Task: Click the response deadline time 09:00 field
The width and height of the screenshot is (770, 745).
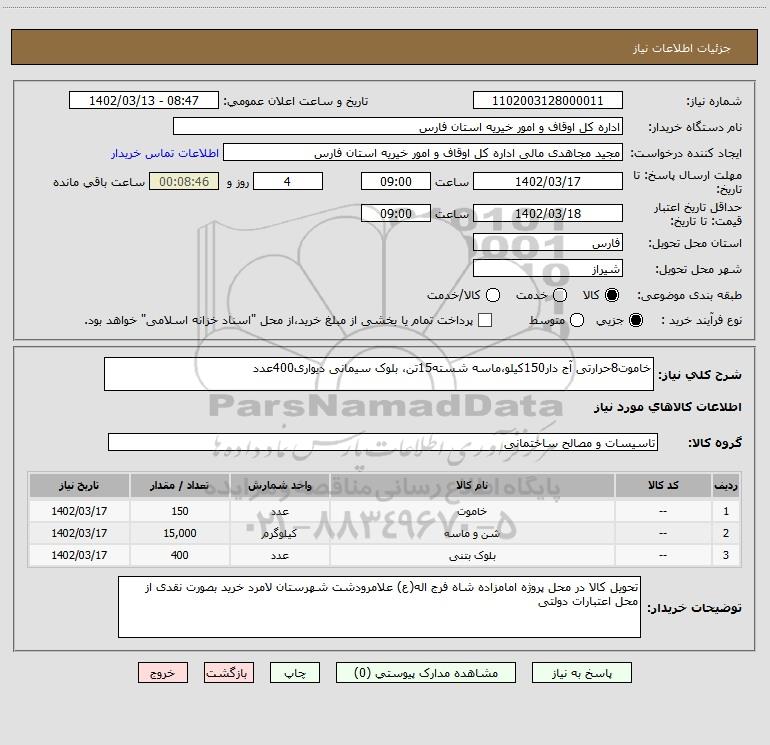Action: pos(396,182)
